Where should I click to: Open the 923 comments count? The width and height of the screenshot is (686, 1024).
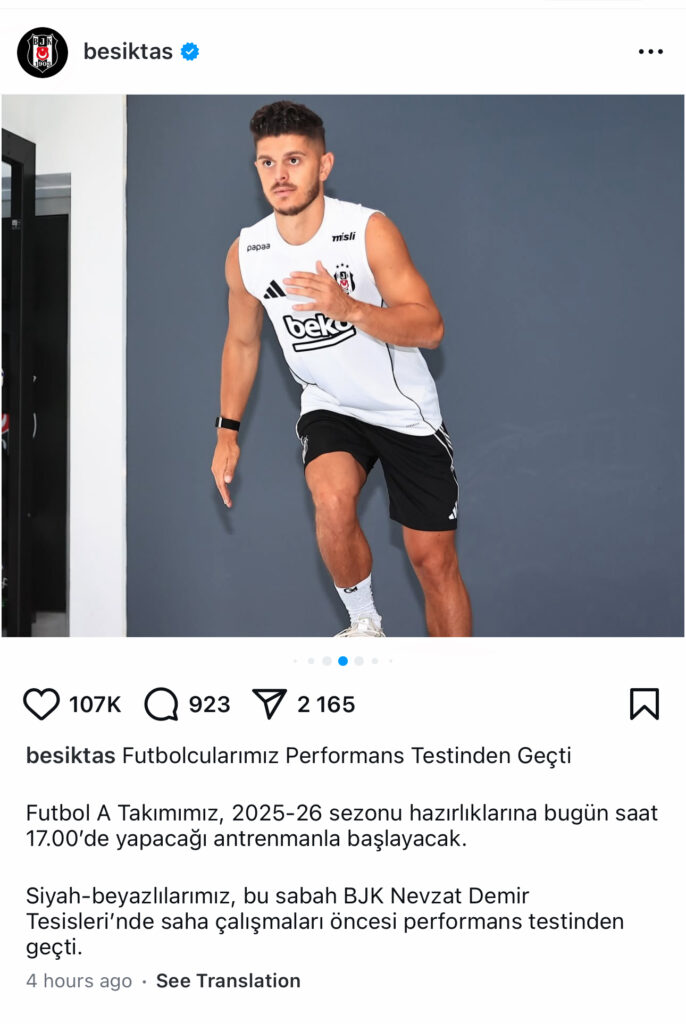click(x=210, y=705)
